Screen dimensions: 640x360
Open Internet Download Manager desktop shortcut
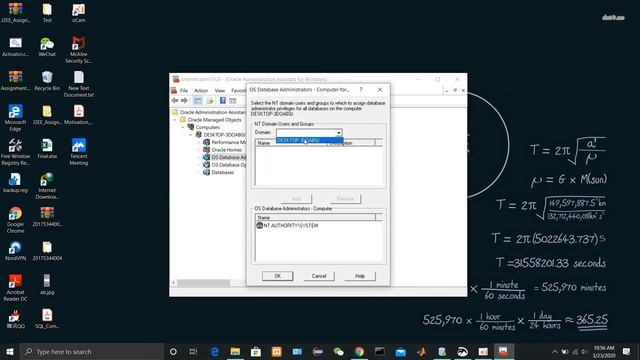[47, 186]
